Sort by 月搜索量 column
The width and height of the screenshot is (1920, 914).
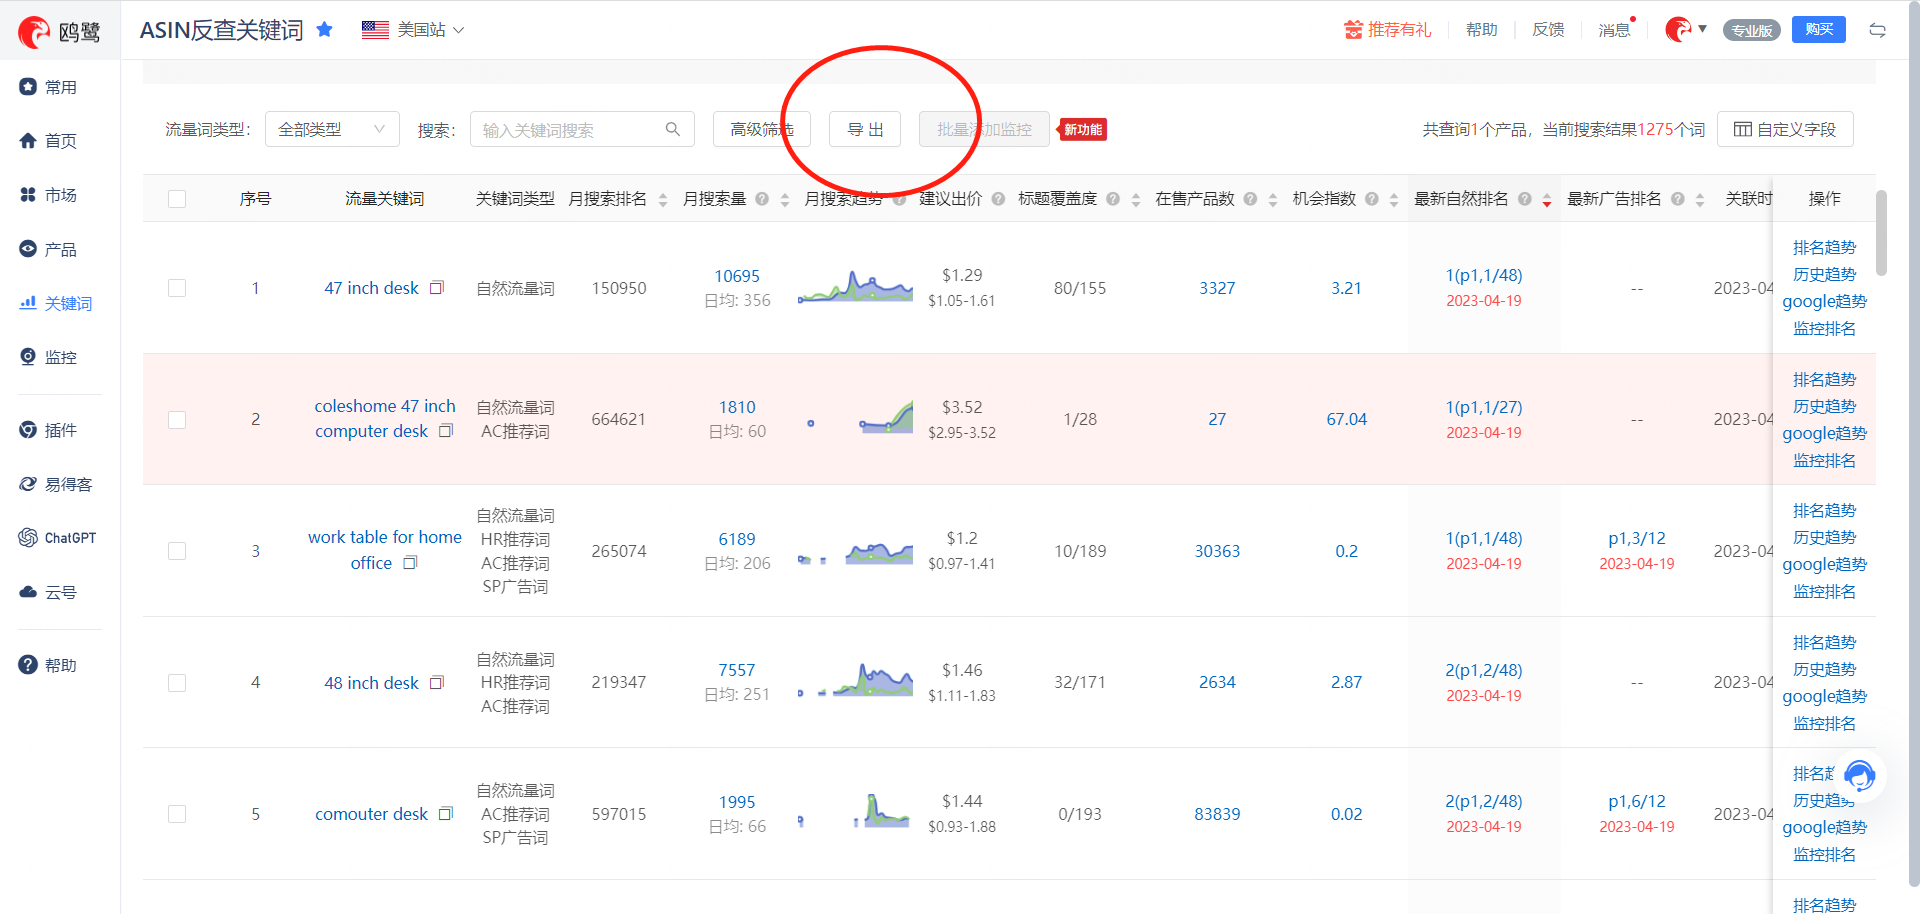784,200
